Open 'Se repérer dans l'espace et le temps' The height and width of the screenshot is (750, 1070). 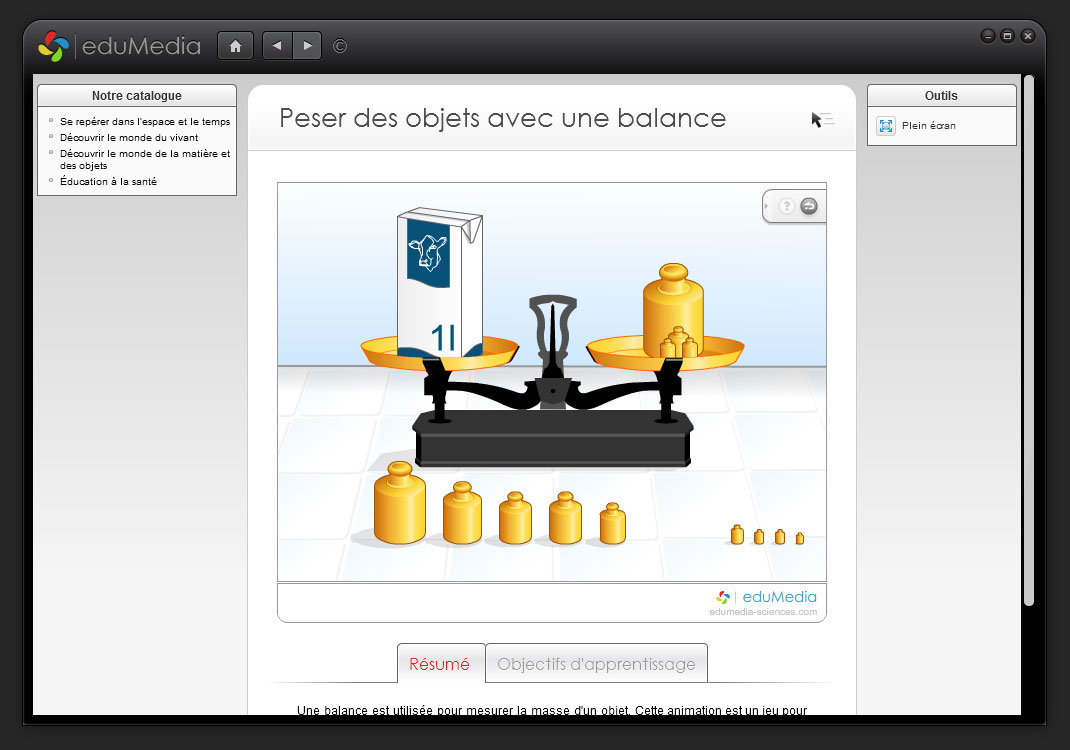(144, 122)
